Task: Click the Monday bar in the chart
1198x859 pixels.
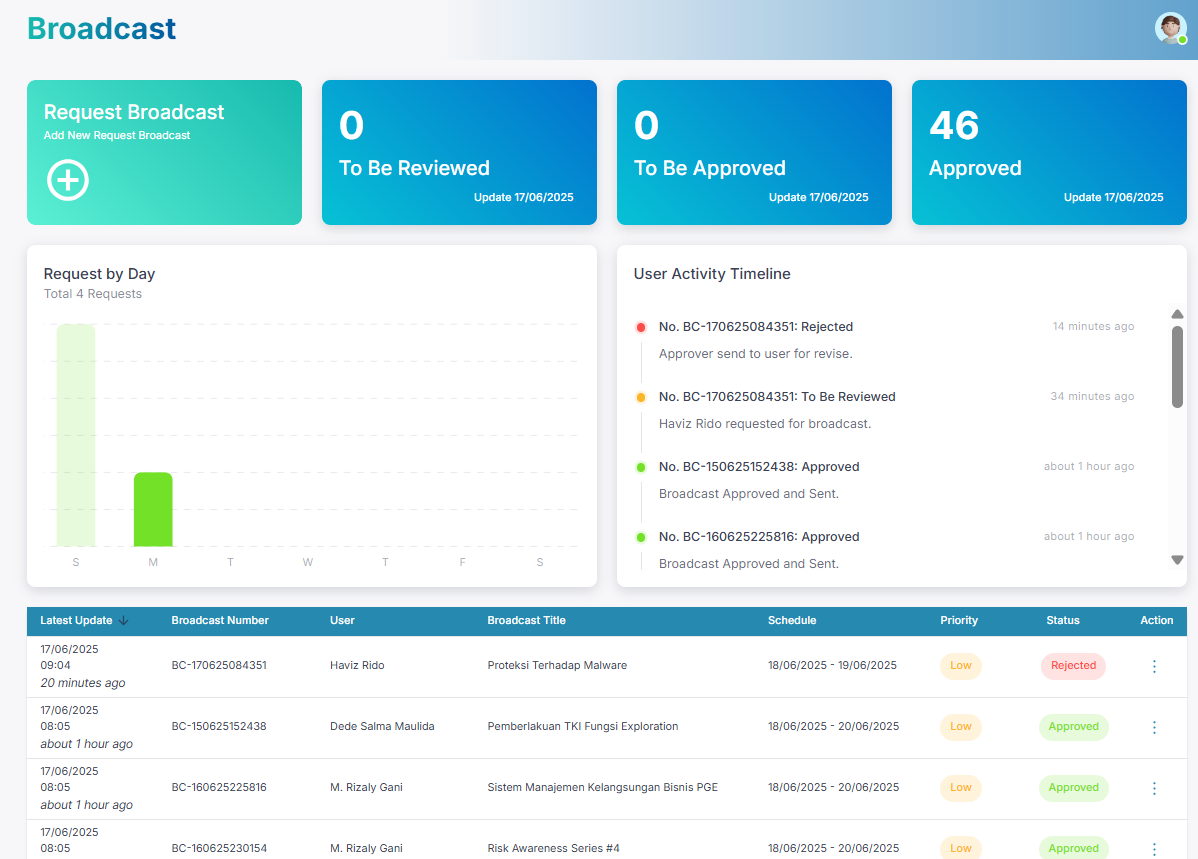Action: pos(153,510)
